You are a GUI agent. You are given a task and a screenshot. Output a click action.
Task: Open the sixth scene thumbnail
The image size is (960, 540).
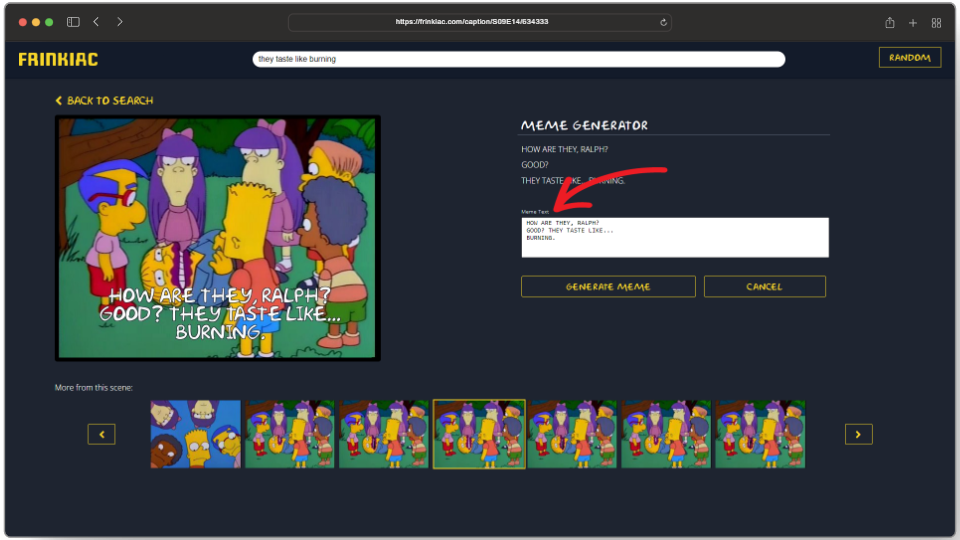(666, 435)
